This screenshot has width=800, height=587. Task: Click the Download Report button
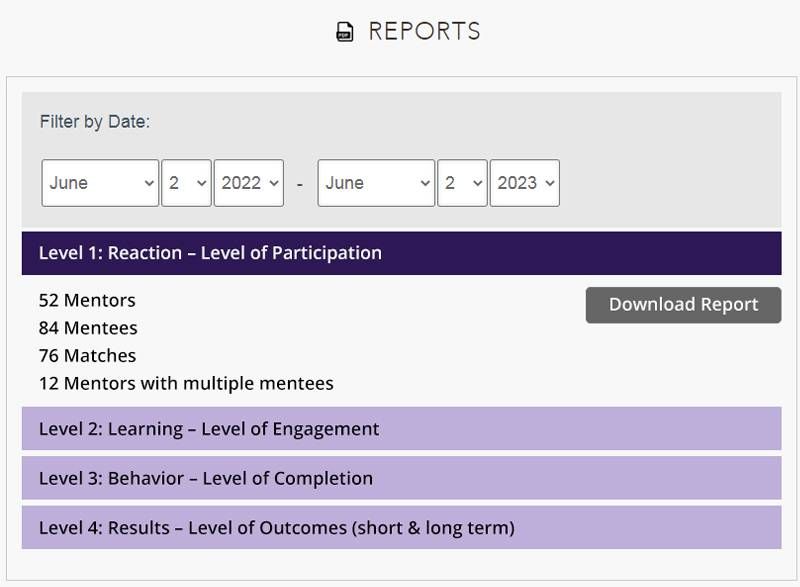click(683, 305)
